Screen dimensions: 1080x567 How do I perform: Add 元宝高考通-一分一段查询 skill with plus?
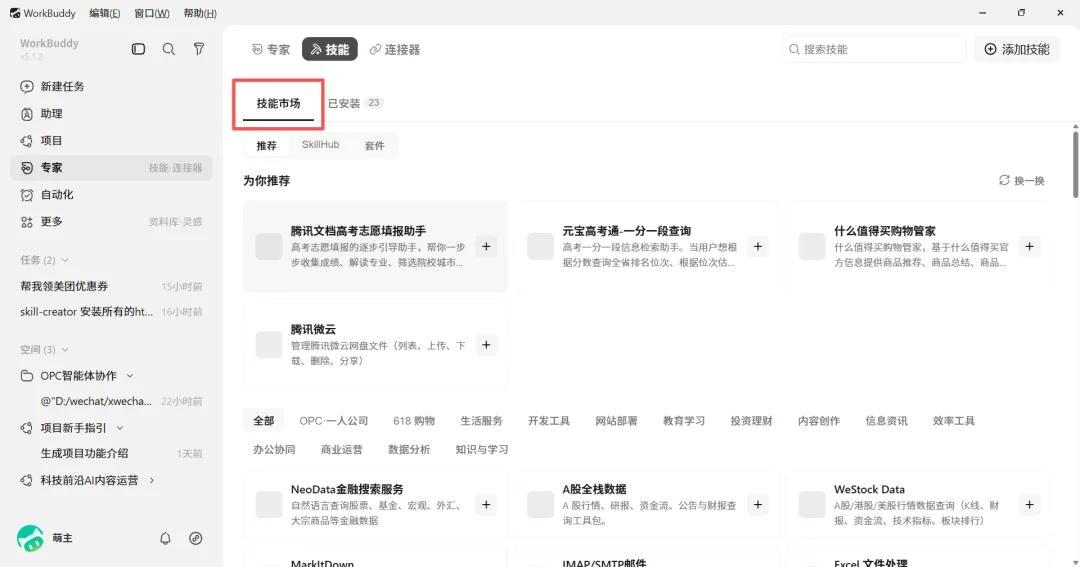pos(758,247)
